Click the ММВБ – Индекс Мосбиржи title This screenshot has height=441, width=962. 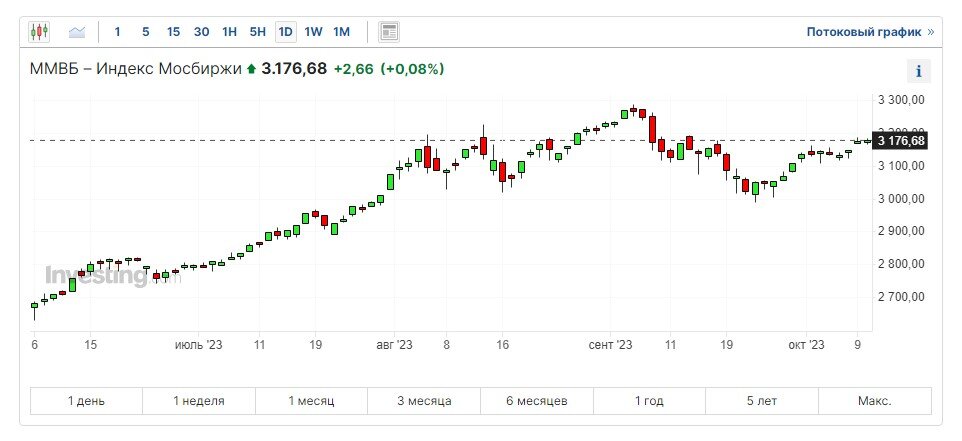(136, 69)
